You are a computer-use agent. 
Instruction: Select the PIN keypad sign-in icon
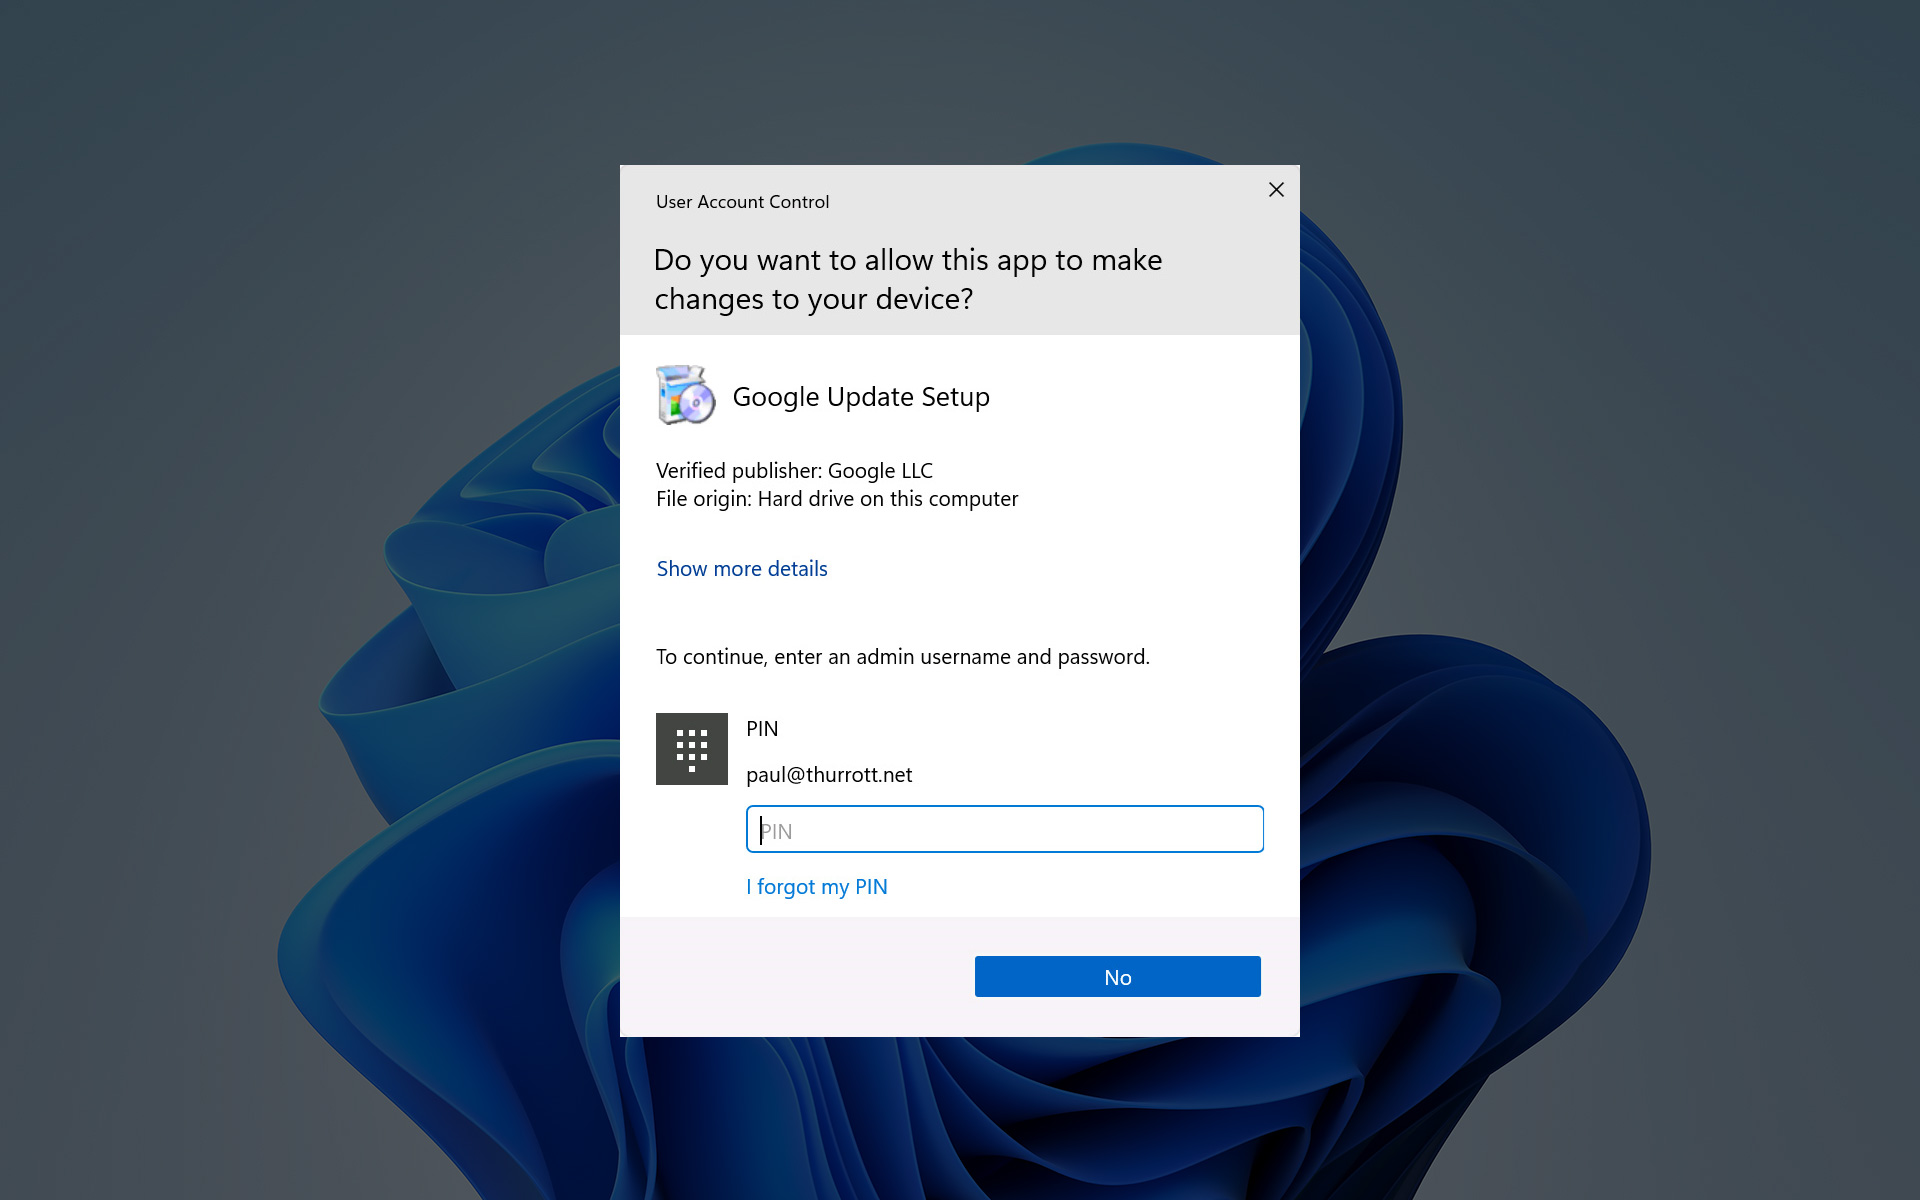[x=692, y=749]
